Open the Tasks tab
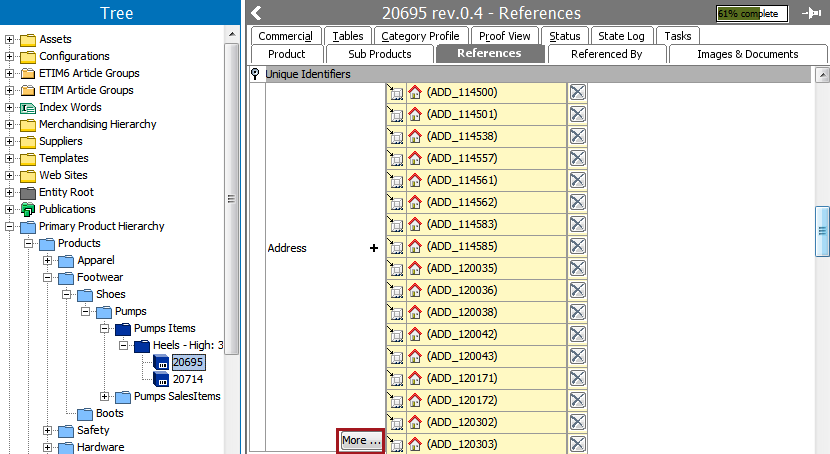830x454 pixels. click(678, 36)
